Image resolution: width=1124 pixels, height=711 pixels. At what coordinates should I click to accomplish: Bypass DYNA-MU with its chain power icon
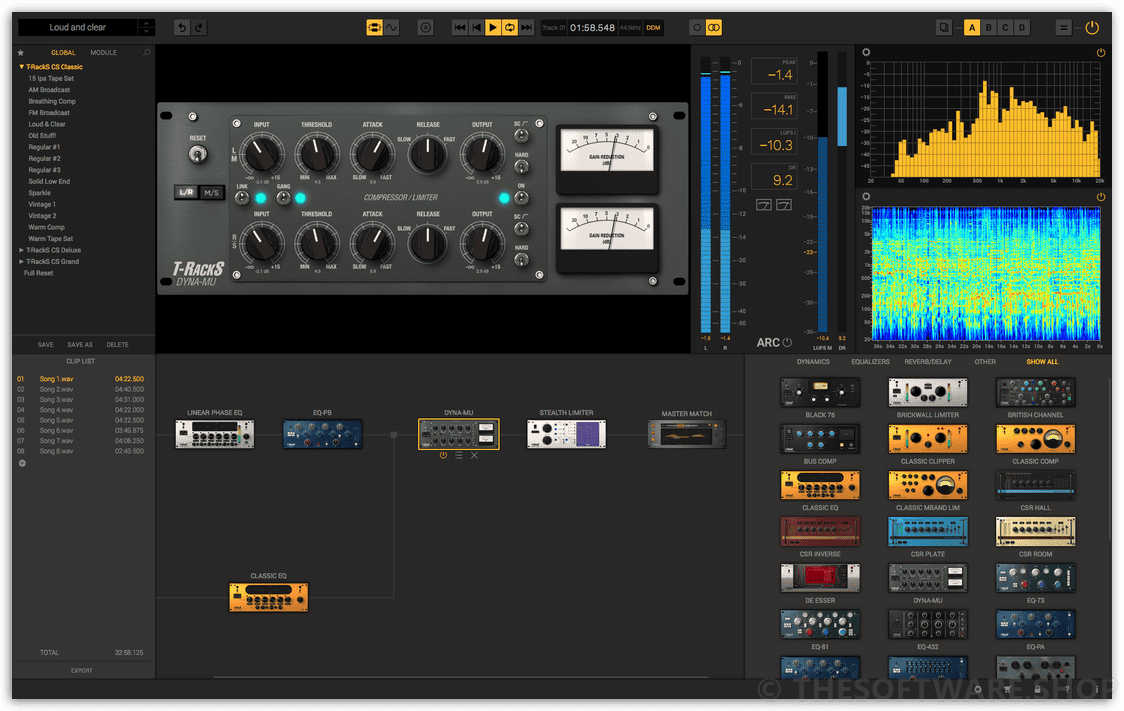coord(443,455)
